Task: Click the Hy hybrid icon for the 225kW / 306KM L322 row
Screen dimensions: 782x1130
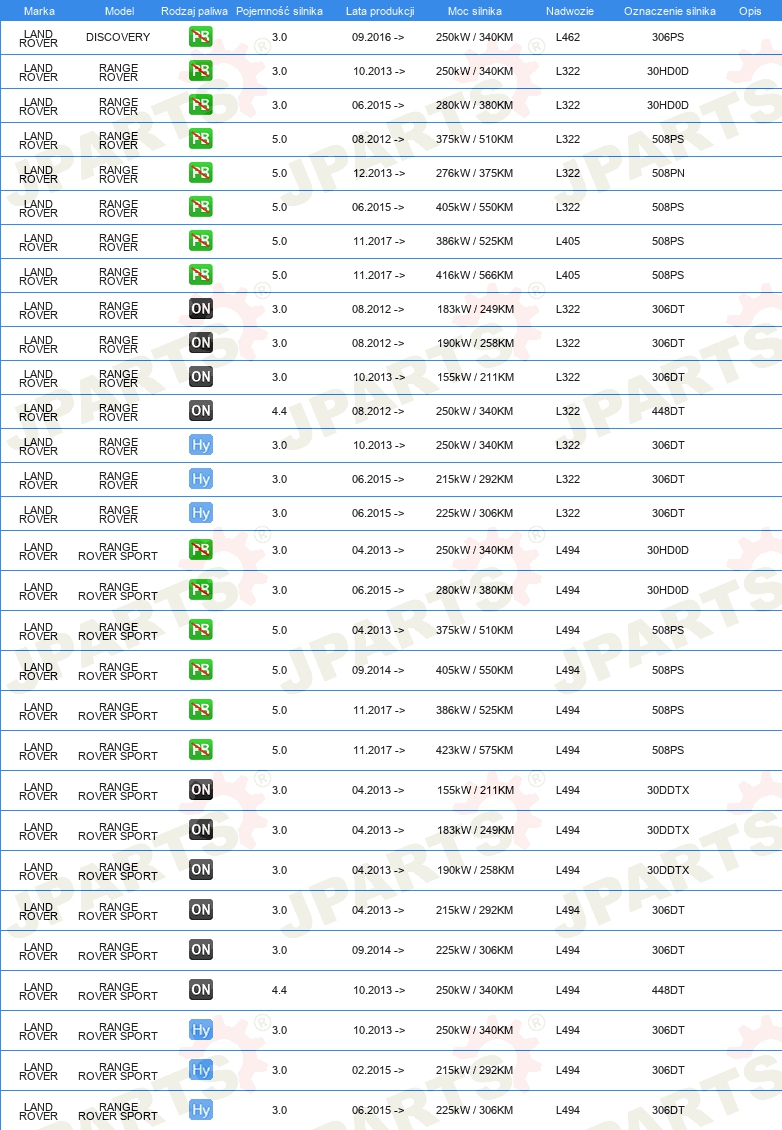Action: coord(200,513)
